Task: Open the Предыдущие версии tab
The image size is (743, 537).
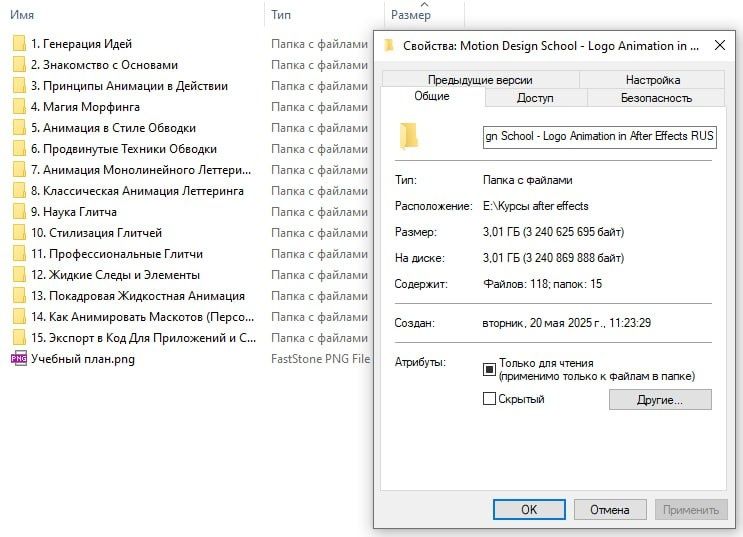Action: (480, 80)
